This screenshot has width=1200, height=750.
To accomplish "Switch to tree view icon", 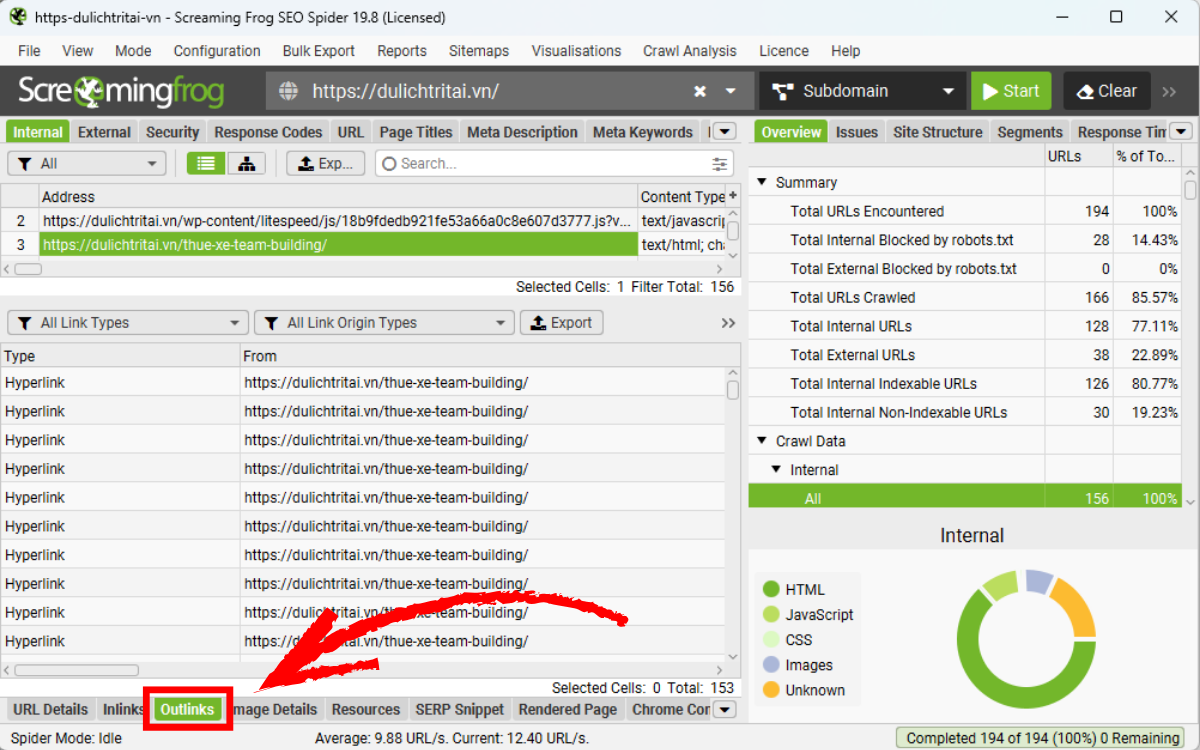I will (246, 164).
